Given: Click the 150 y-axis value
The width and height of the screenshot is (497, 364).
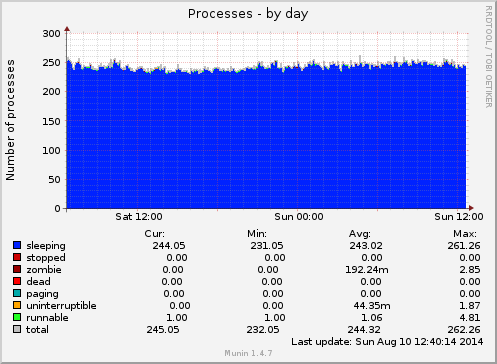Looking at the screenshot, I should [51, 121].
